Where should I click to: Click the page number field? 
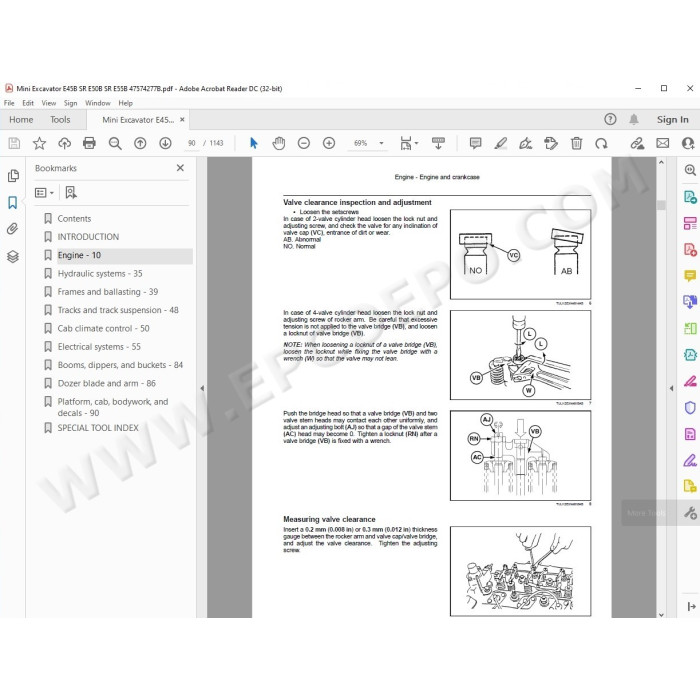pyautogui.click(x=192, y=143)
